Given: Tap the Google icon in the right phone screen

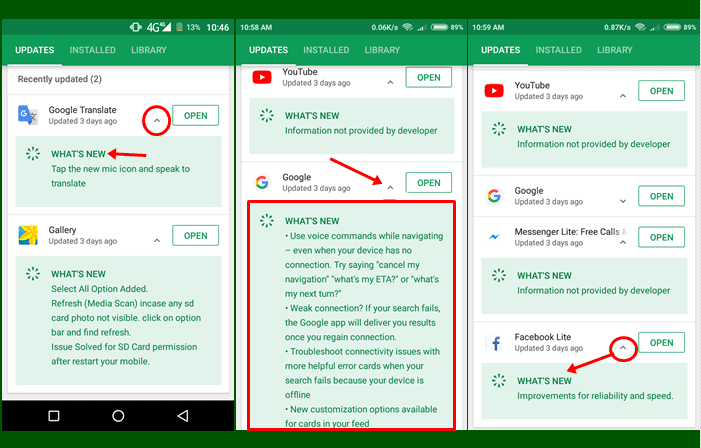Looking at the screenshot, I should point(494,196).
